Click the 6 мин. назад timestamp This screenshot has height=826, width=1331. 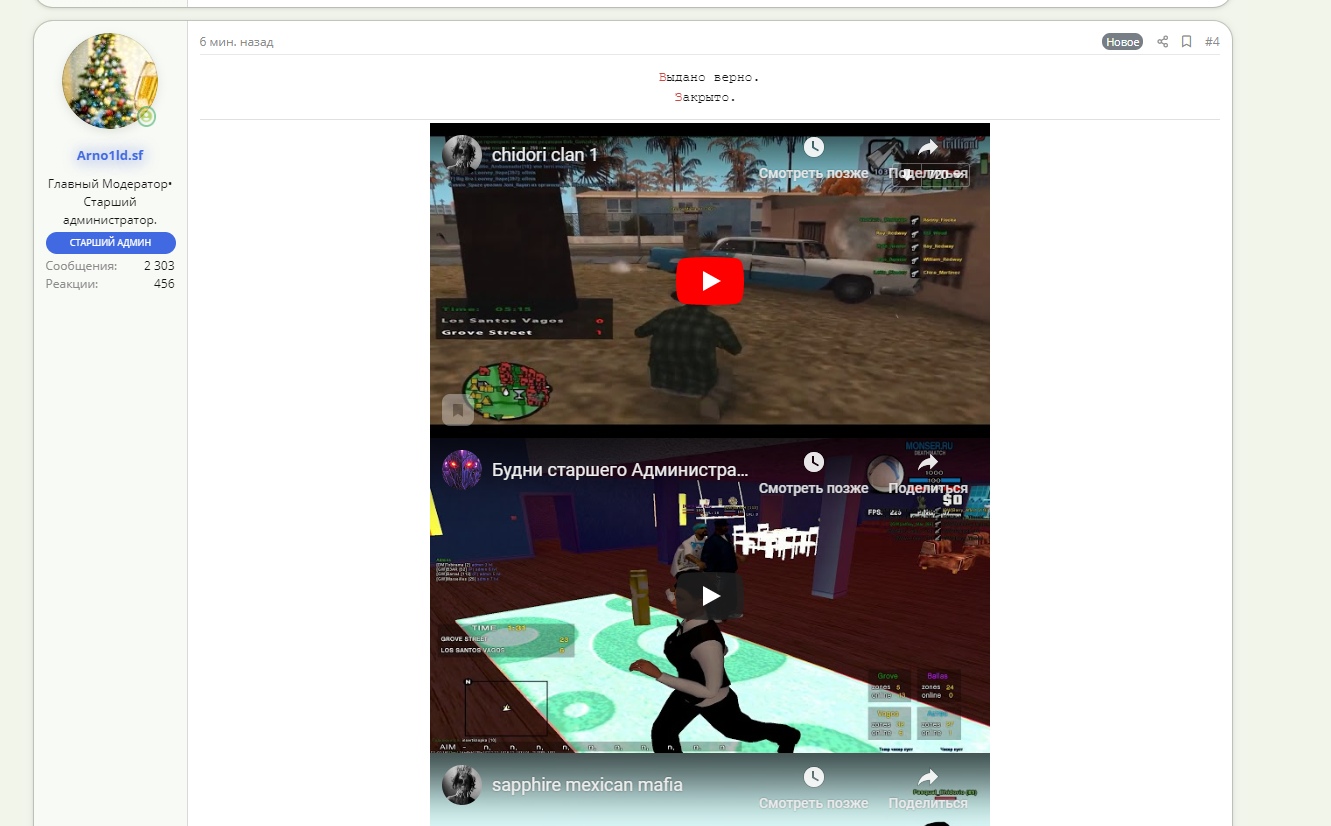coord(236,42)
